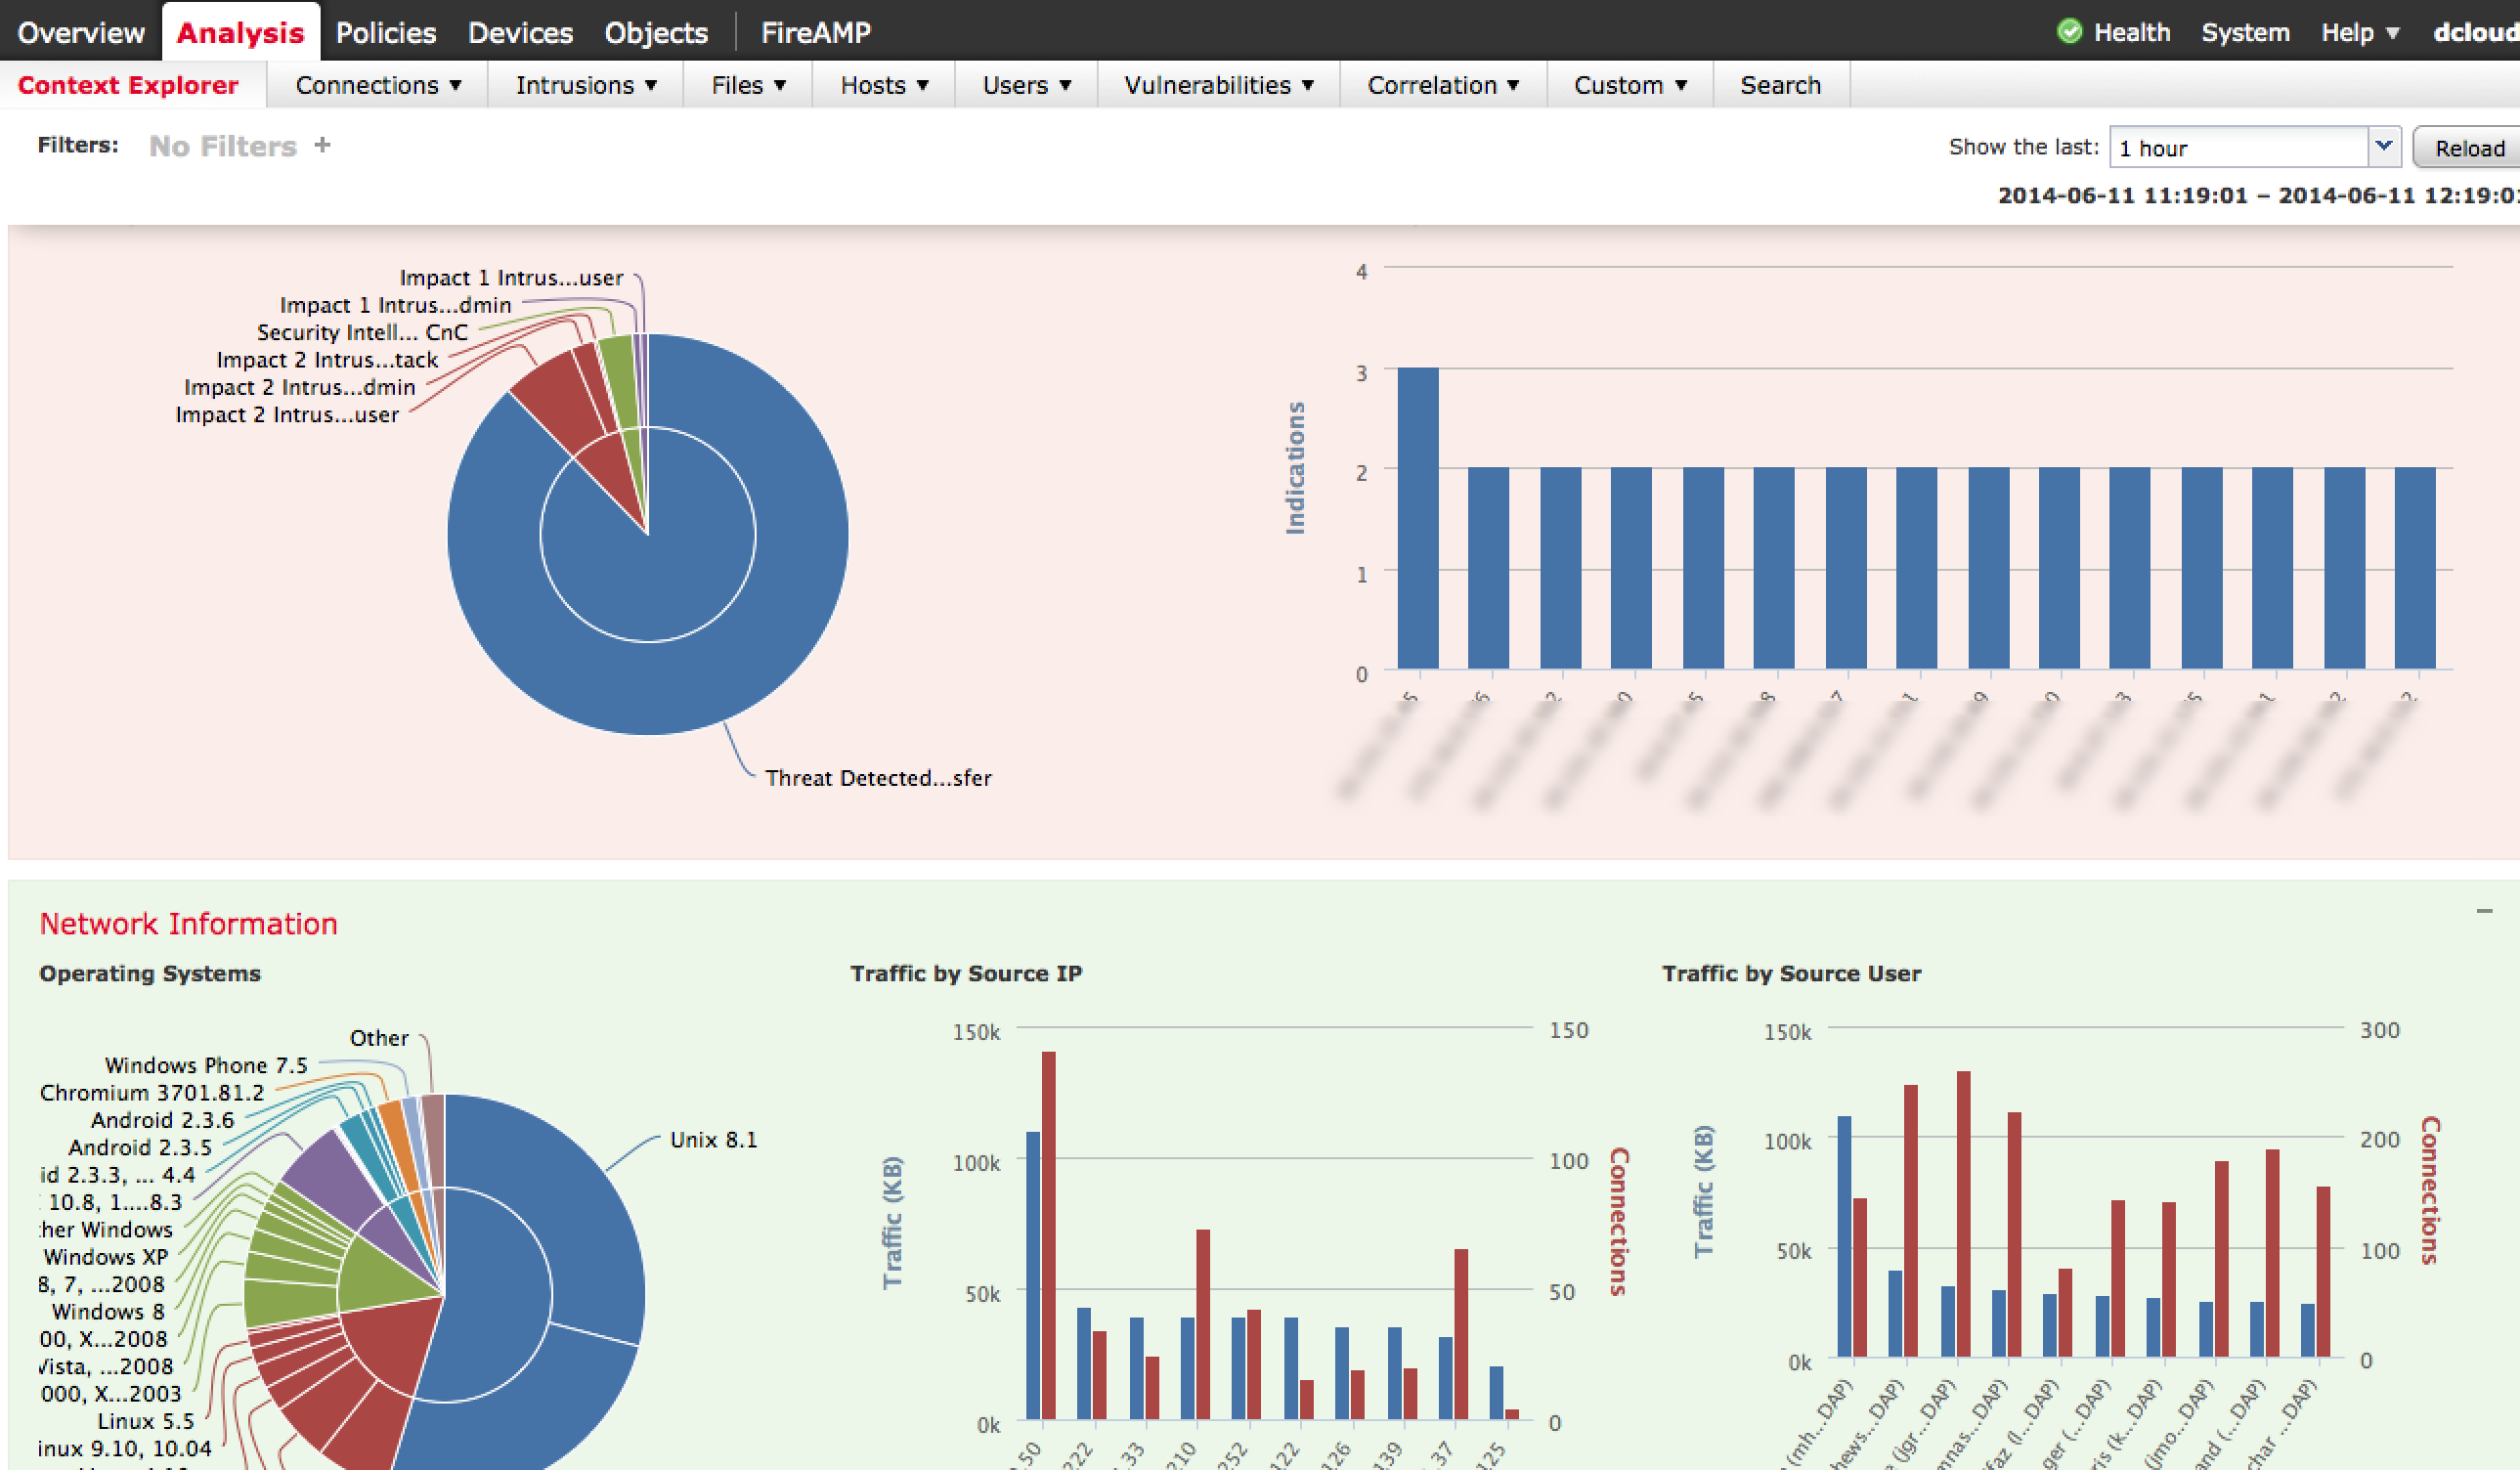Screen dimensions: 2520x1470
Task: Click the tallest red Traffic by Source IP bar
Action: coord(1049,1235)
